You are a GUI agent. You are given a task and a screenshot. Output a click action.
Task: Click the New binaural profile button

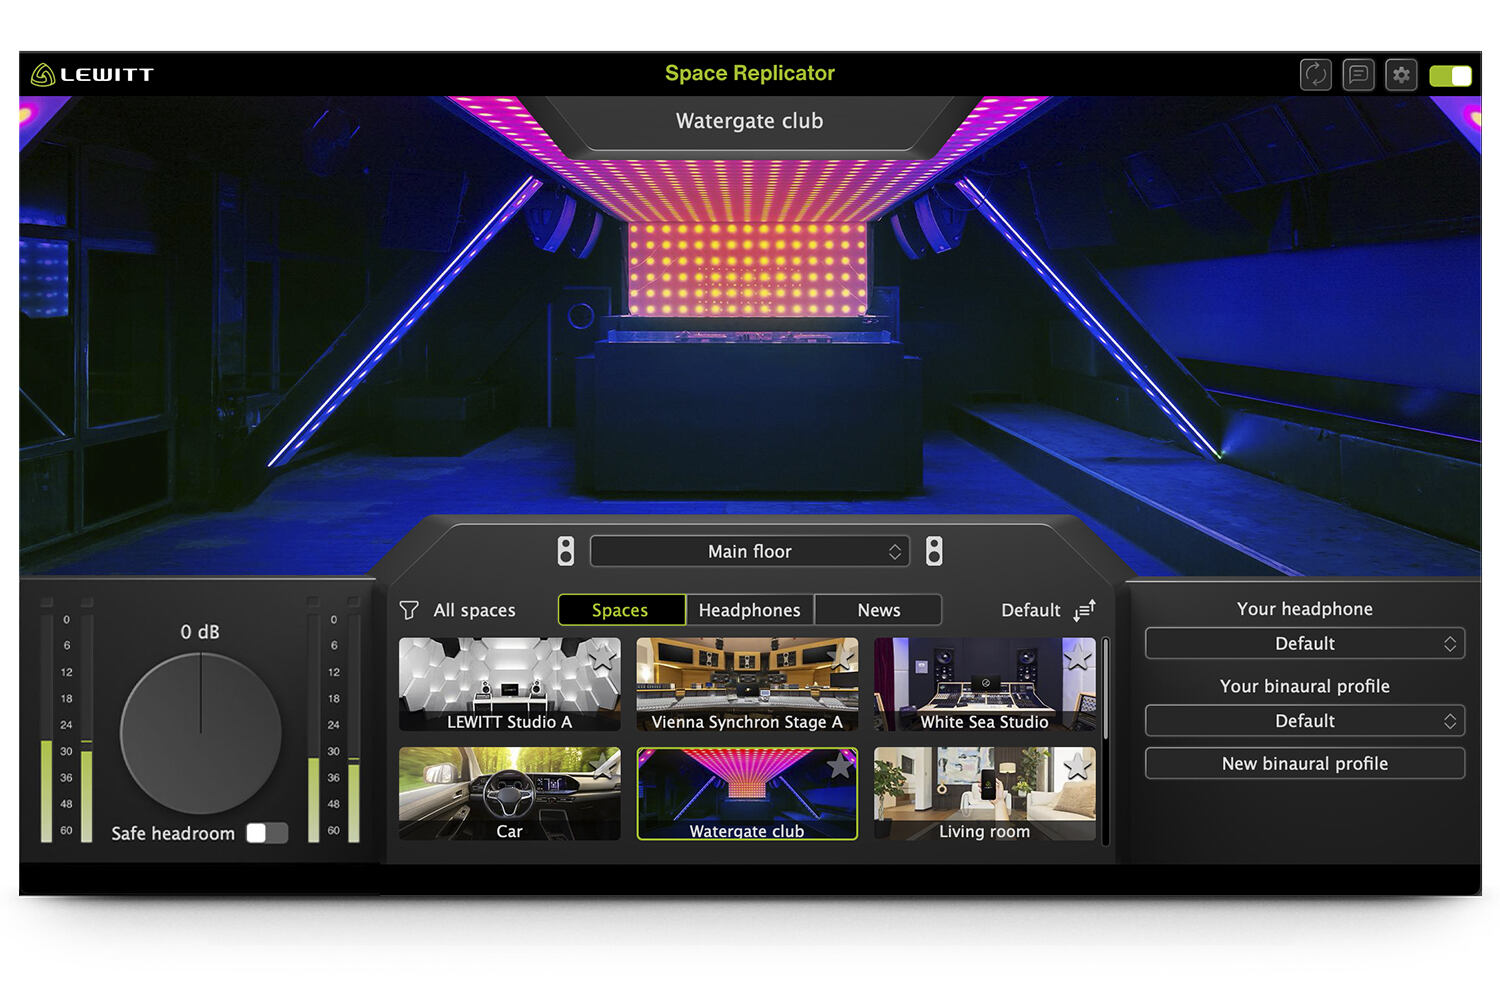pyautogui.click(x=1304, y=764)
